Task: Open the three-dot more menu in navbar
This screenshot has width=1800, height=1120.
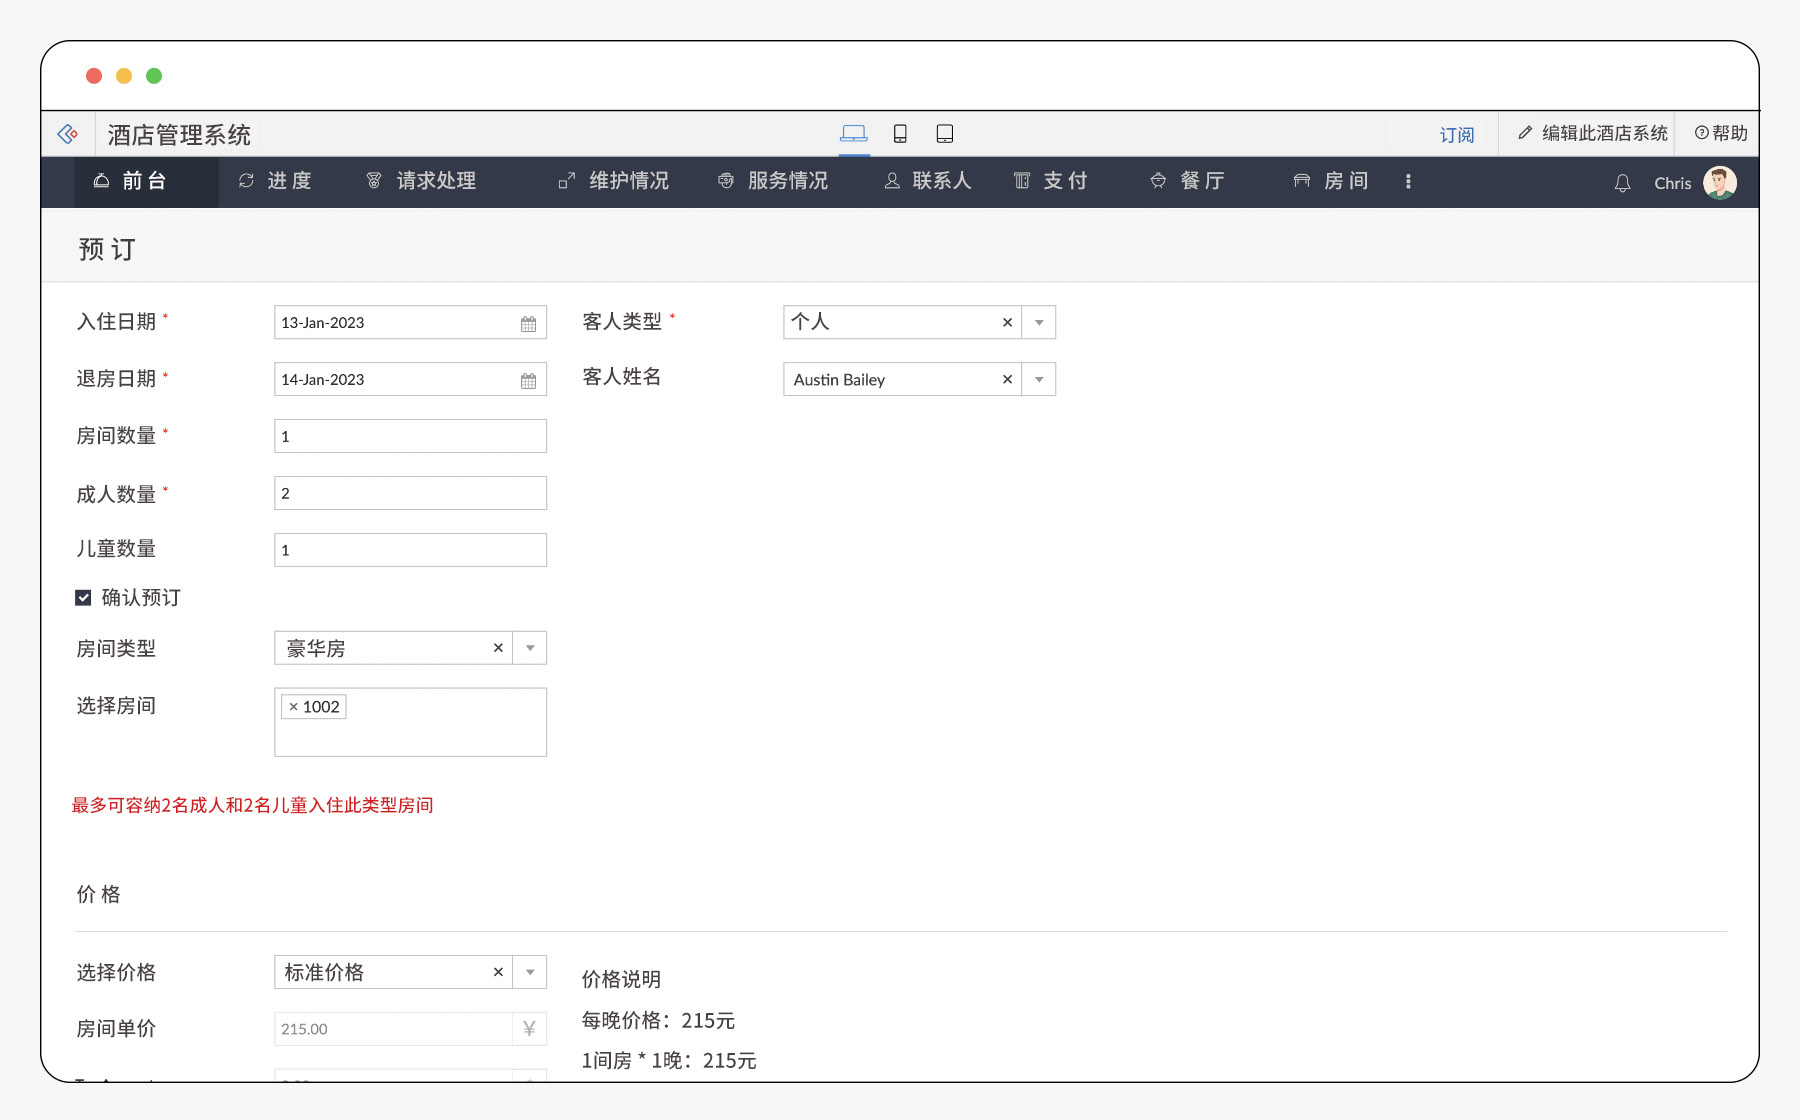Action: click(1408, 181)
